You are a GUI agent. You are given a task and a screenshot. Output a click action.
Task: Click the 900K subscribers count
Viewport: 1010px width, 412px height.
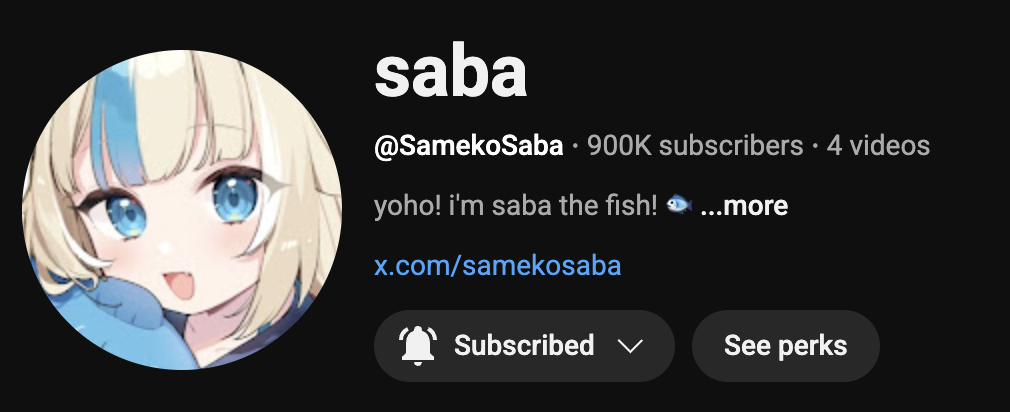coord(695,145)
